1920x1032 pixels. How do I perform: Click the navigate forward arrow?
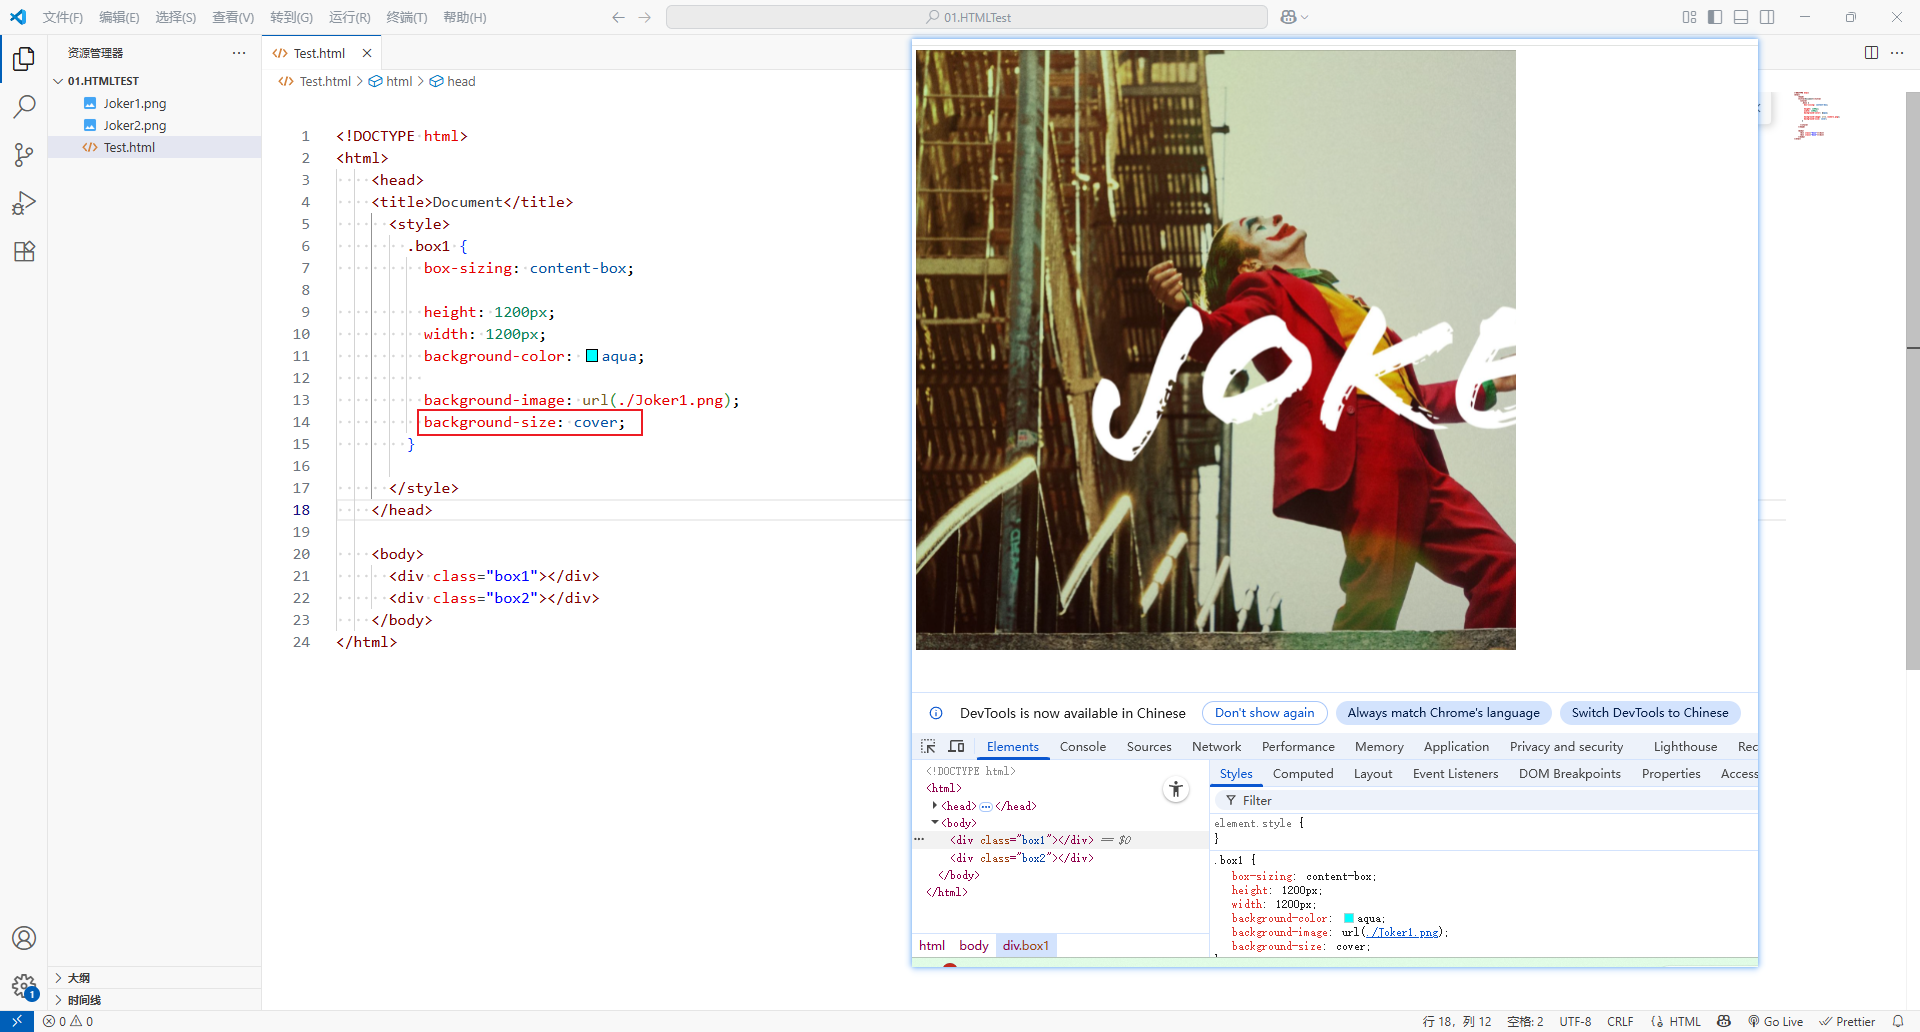(644, 17)
